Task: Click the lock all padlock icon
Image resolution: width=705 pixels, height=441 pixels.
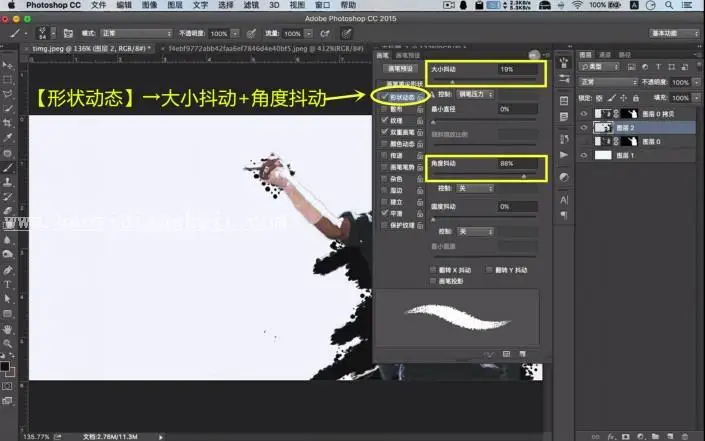Action: click(636, 98)
